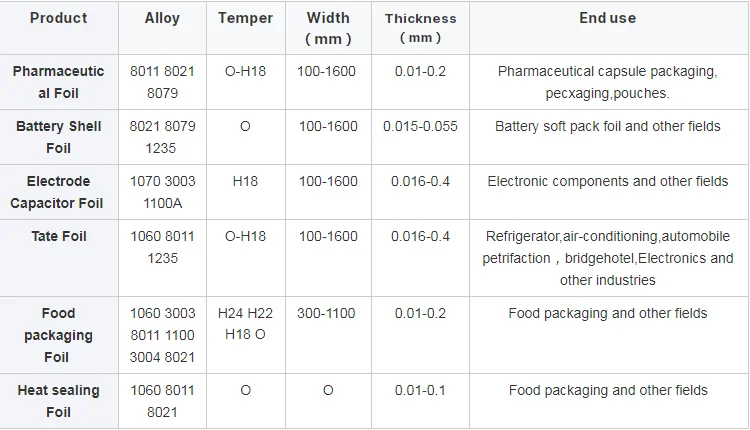This screenshot has height=430, width=750.
Task: Select the 1070 3003 1100A alloy cell
Action: pyautogui.click(x=162, y=192)
